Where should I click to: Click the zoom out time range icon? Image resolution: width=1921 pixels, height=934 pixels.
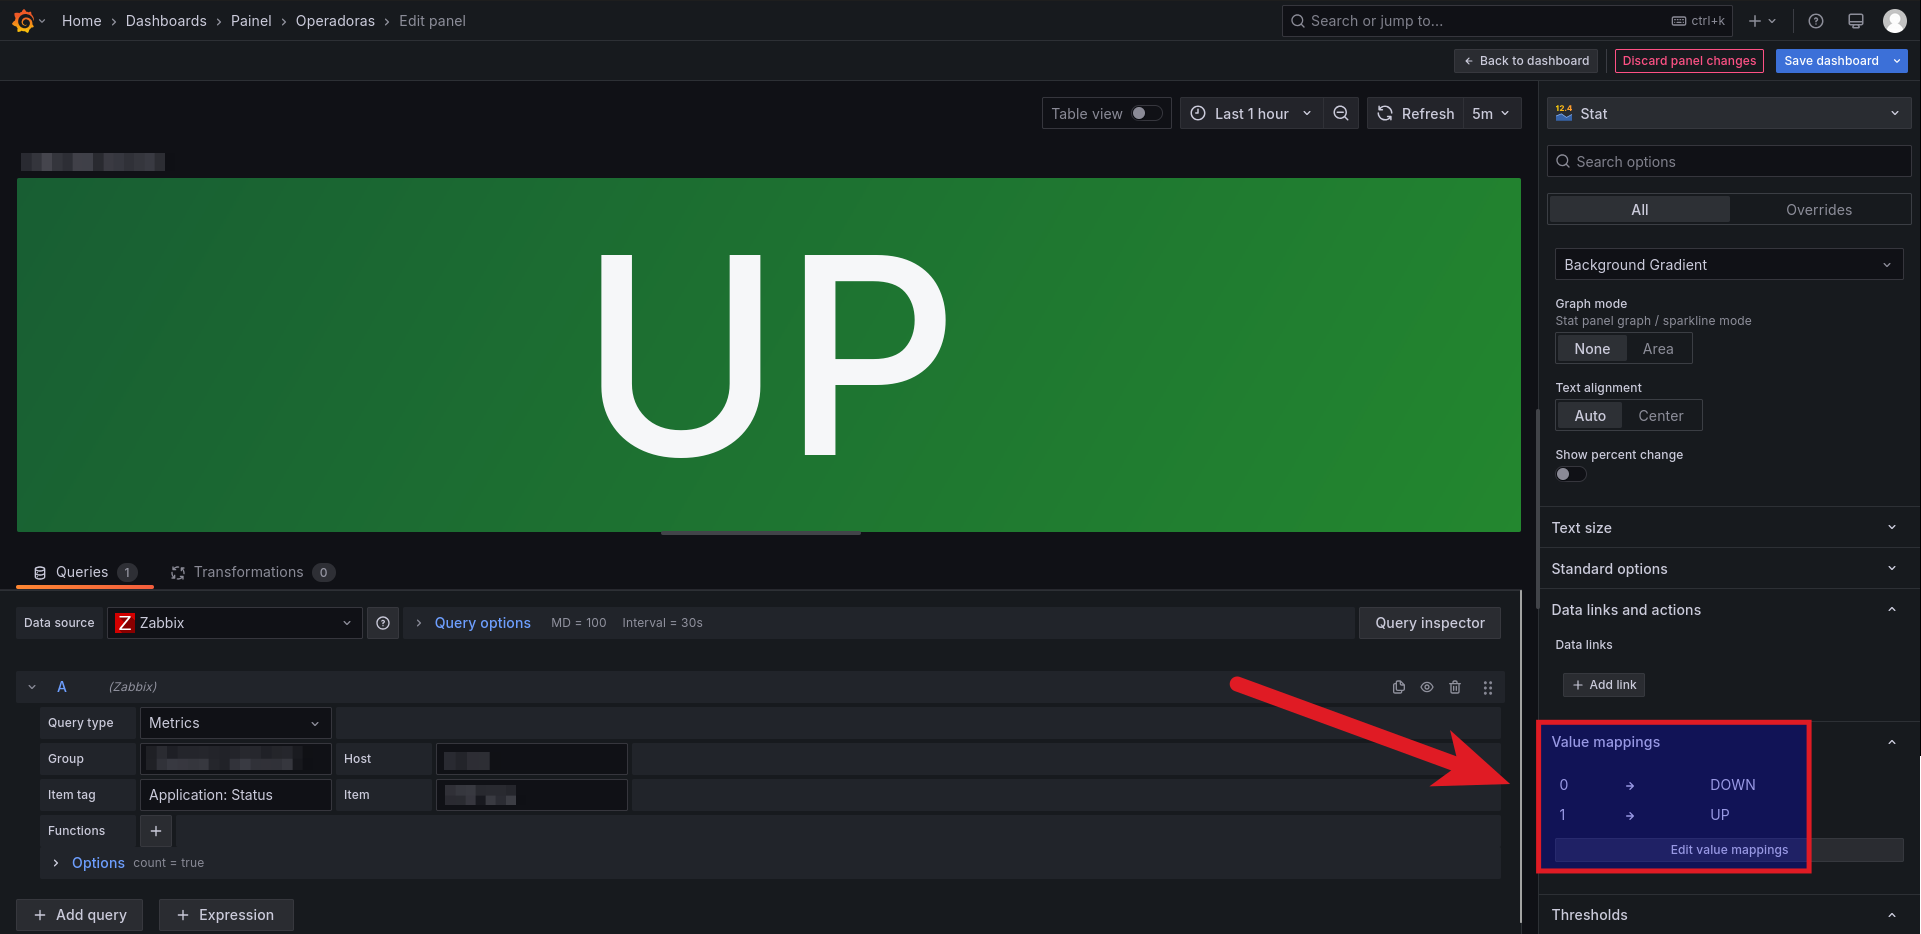click(1341, 114)
